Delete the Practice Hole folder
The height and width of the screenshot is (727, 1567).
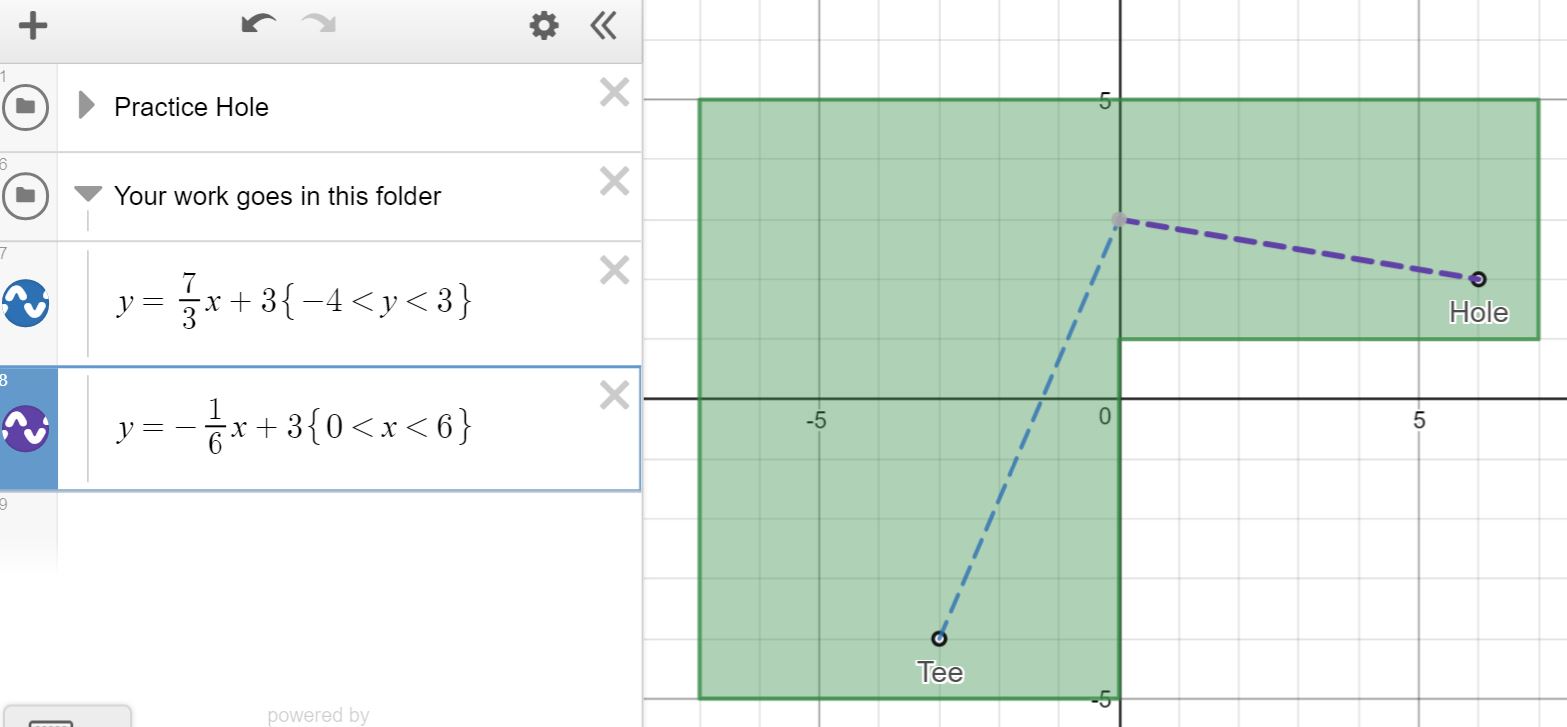614,93
